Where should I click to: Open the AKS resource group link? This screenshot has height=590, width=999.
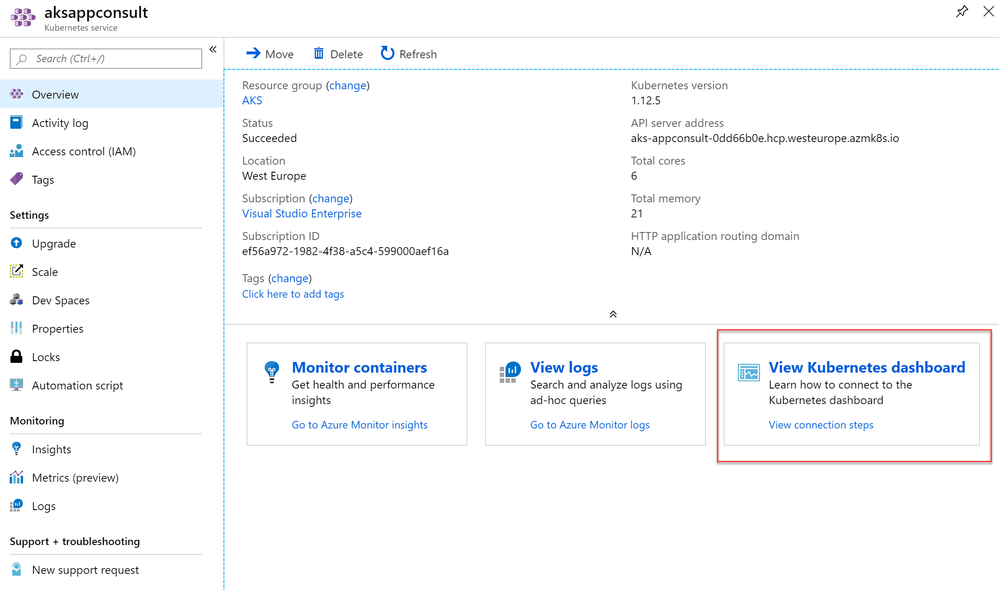tap(252, 101)
